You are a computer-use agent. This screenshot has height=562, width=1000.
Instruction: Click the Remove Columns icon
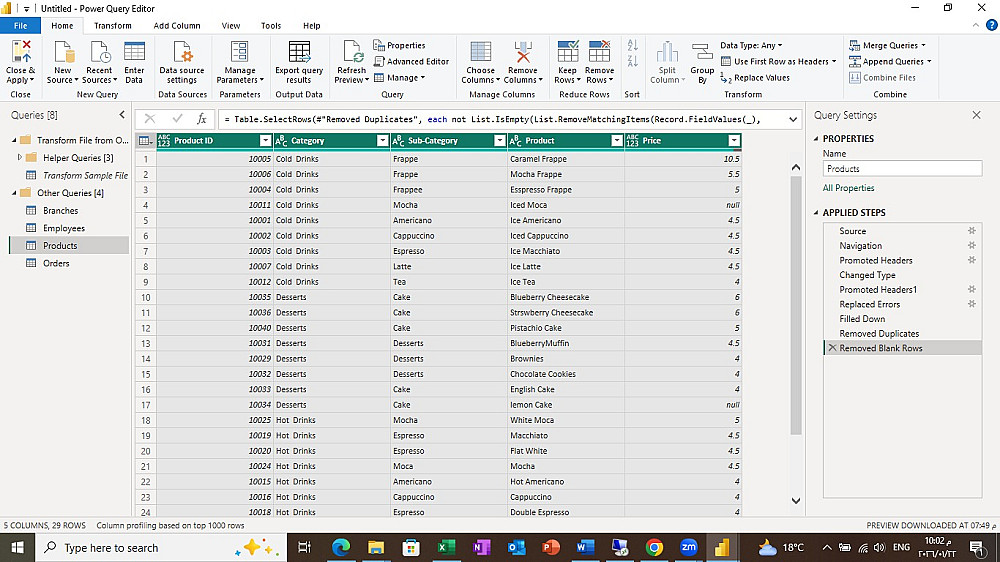coord(523,52)
